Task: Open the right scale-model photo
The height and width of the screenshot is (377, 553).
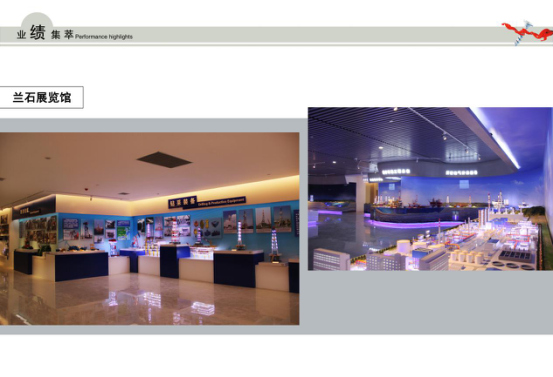Action: click(x=430, y=189)
